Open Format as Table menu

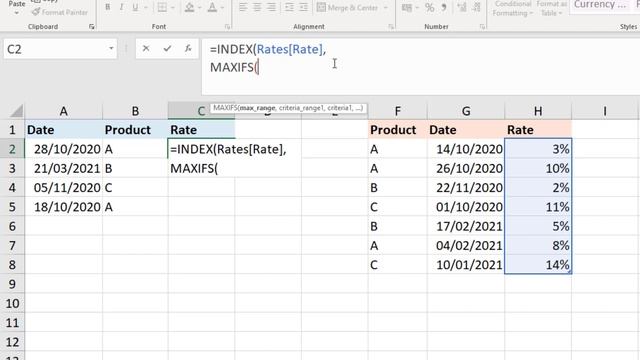point(551,8)
